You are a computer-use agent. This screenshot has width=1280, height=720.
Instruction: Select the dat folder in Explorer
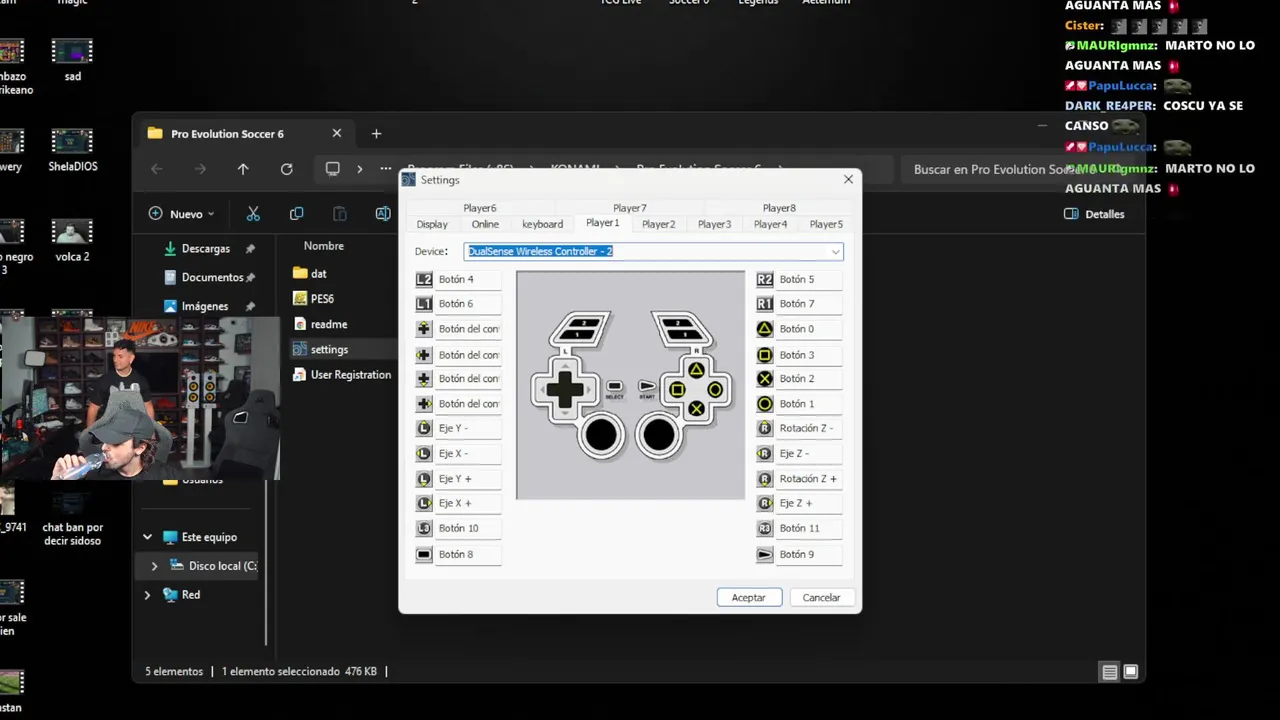click(310, 273)
